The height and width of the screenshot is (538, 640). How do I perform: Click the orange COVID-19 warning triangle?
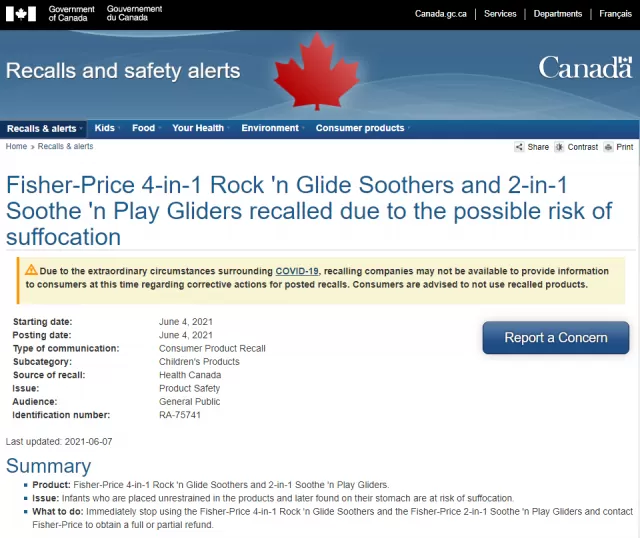[31, 270]
